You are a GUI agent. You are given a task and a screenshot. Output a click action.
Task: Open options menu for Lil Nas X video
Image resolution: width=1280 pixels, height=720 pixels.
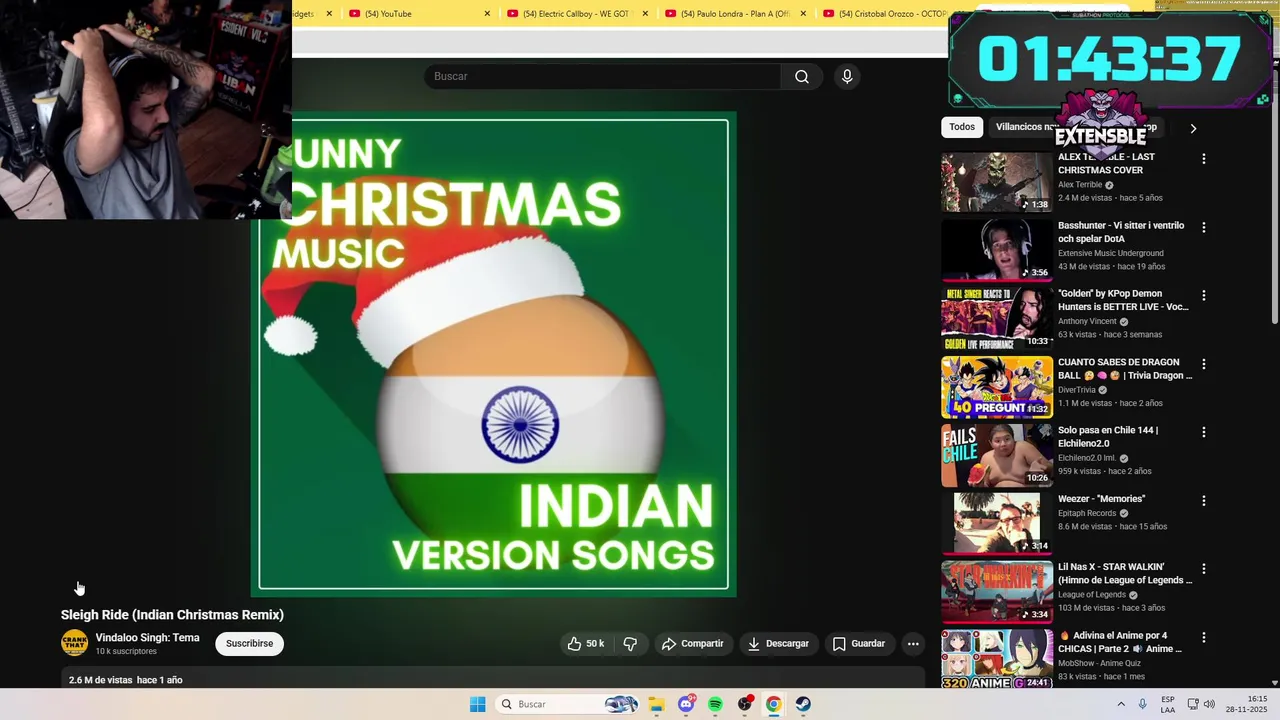tap(1204, 569)
